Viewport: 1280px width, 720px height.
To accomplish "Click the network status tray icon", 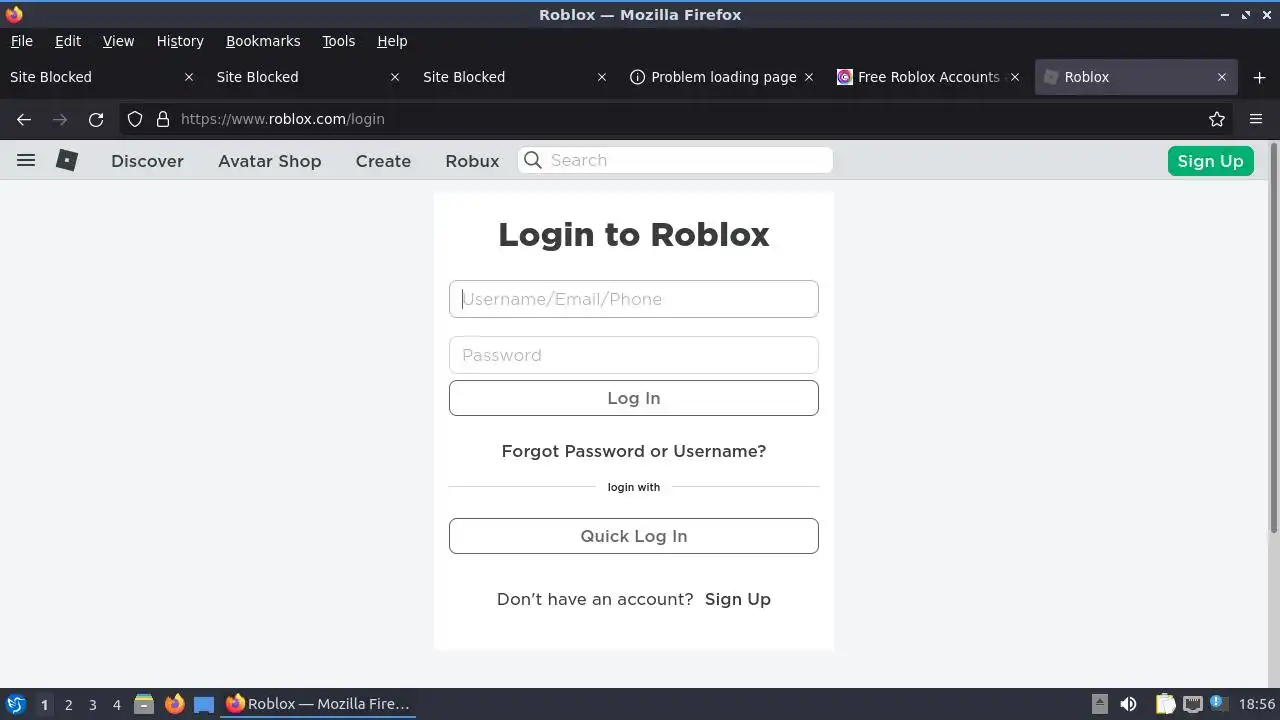I will pyautogui.click(x=1192, y=704).
